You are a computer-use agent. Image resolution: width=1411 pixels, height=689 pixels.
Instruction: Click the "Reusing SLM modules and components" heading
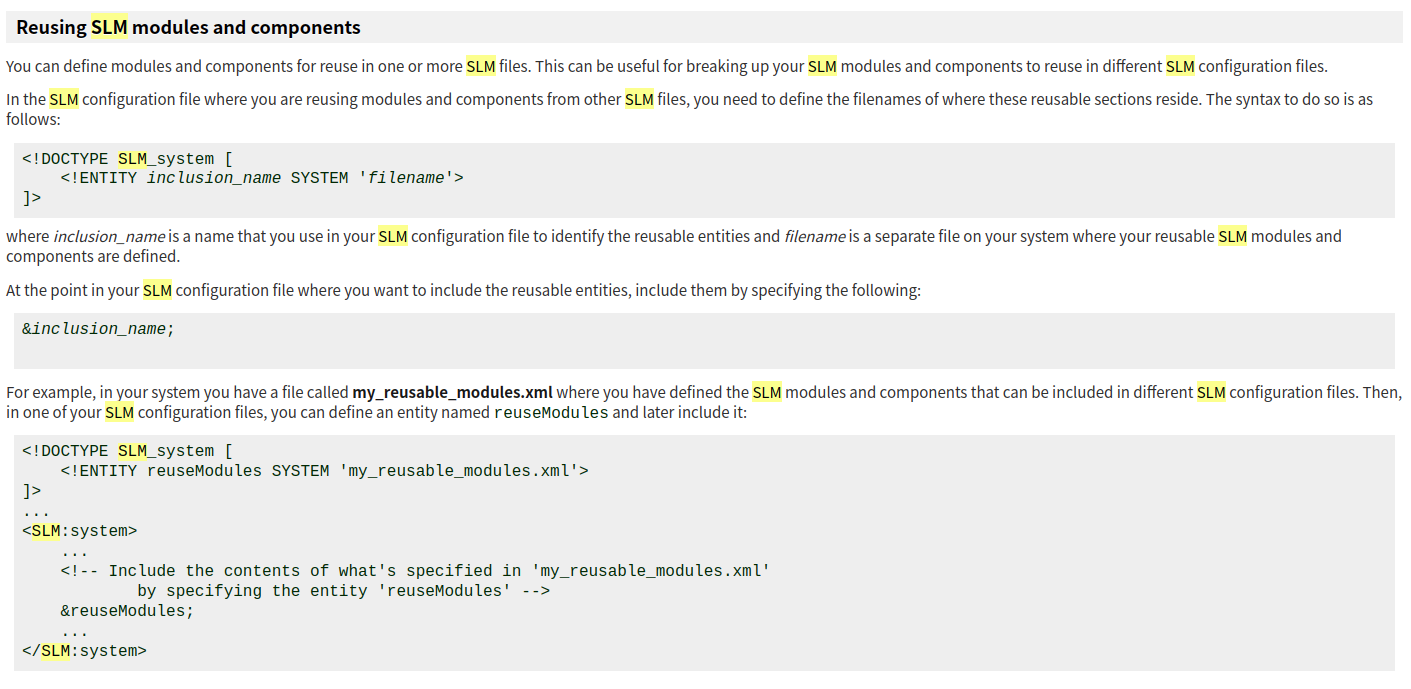tap(188, 28)
